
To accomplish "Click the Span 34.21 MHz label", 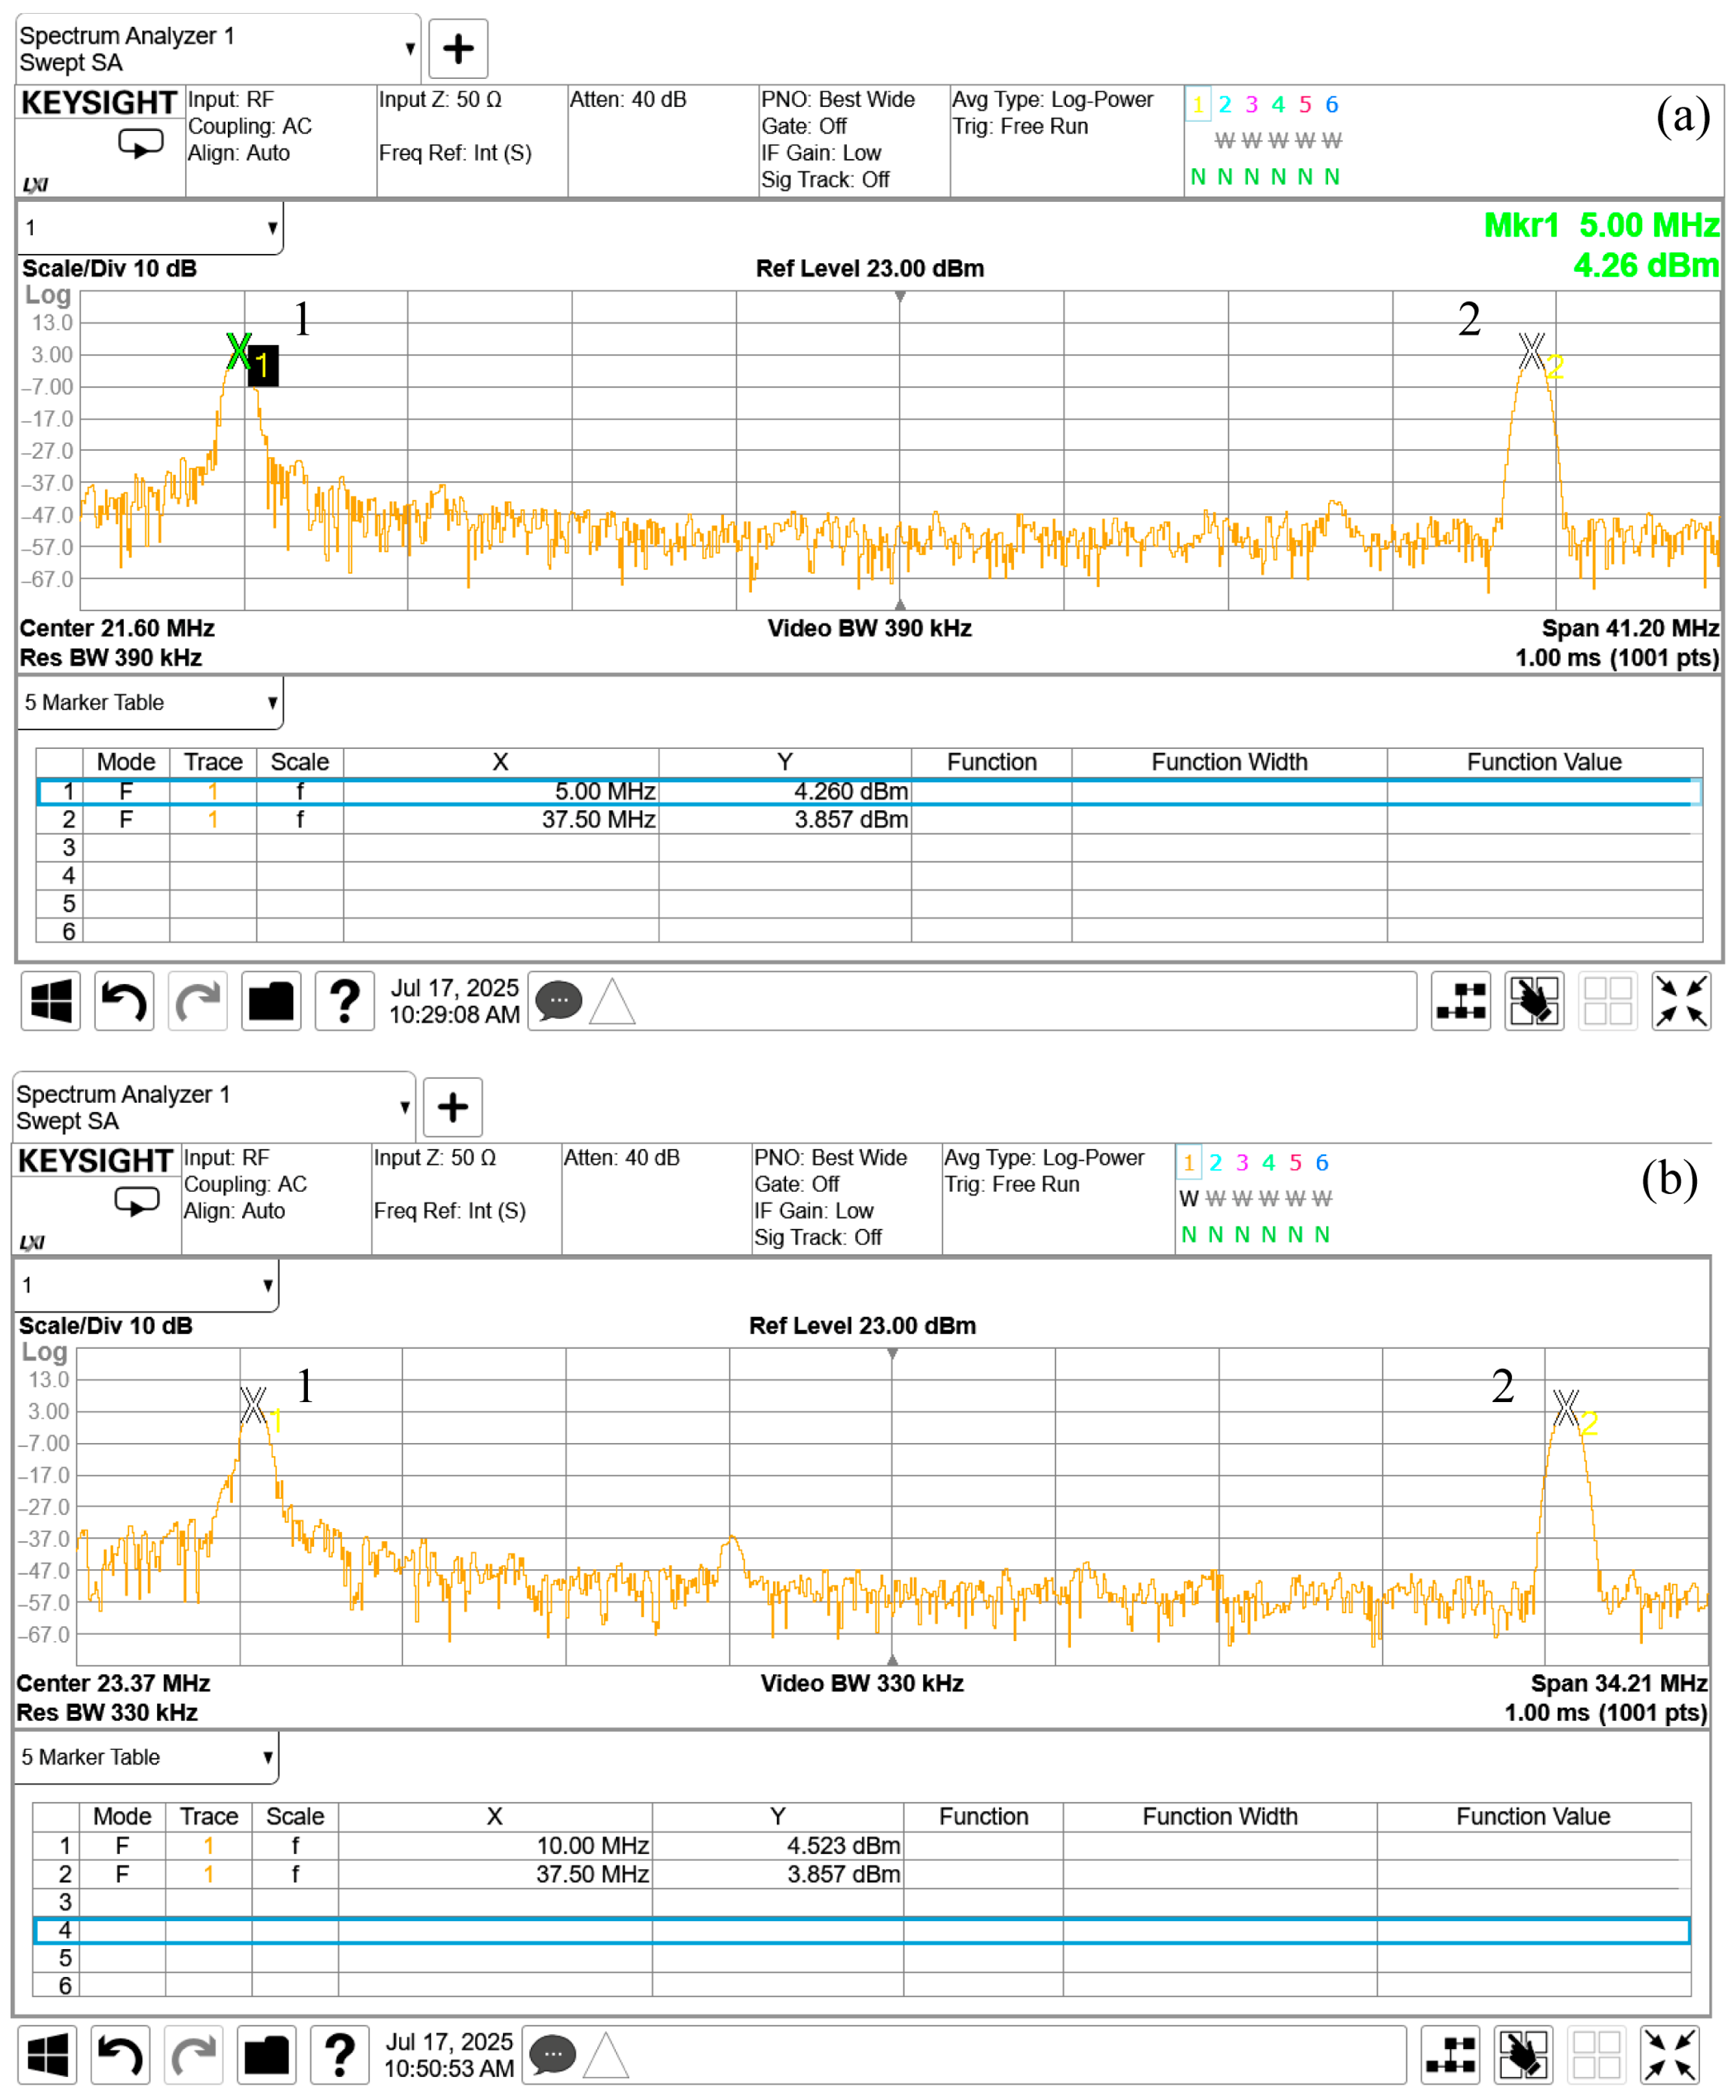I will (x=1619, y=1683).
